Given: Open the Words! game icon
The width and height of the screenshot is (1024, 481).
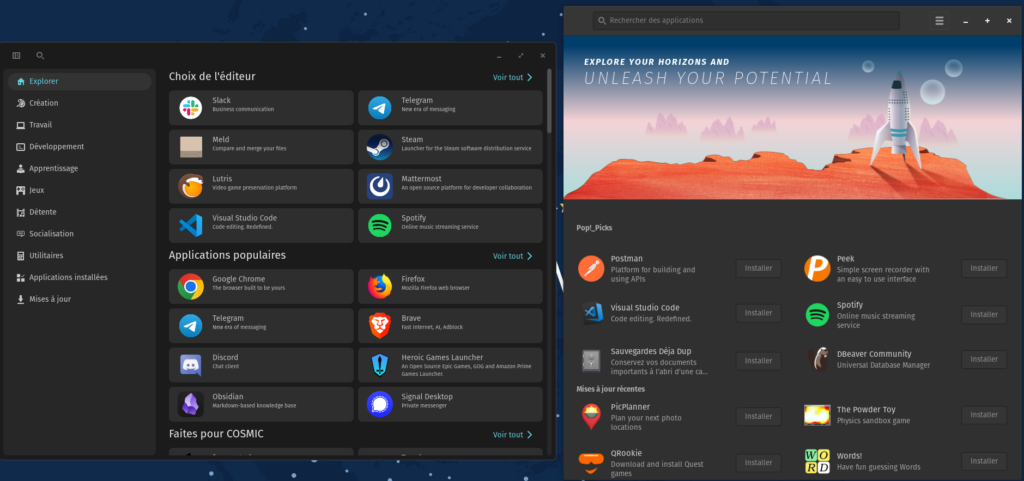Looking at the screenshot, I should pyautogui.click(x=817, y=461).
